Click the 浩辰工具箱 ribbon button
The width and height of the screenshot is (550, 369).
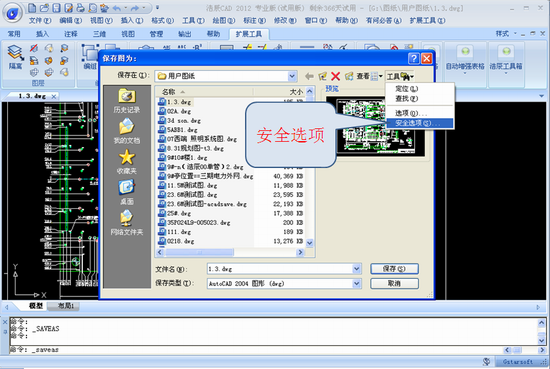tap(506, 59)
